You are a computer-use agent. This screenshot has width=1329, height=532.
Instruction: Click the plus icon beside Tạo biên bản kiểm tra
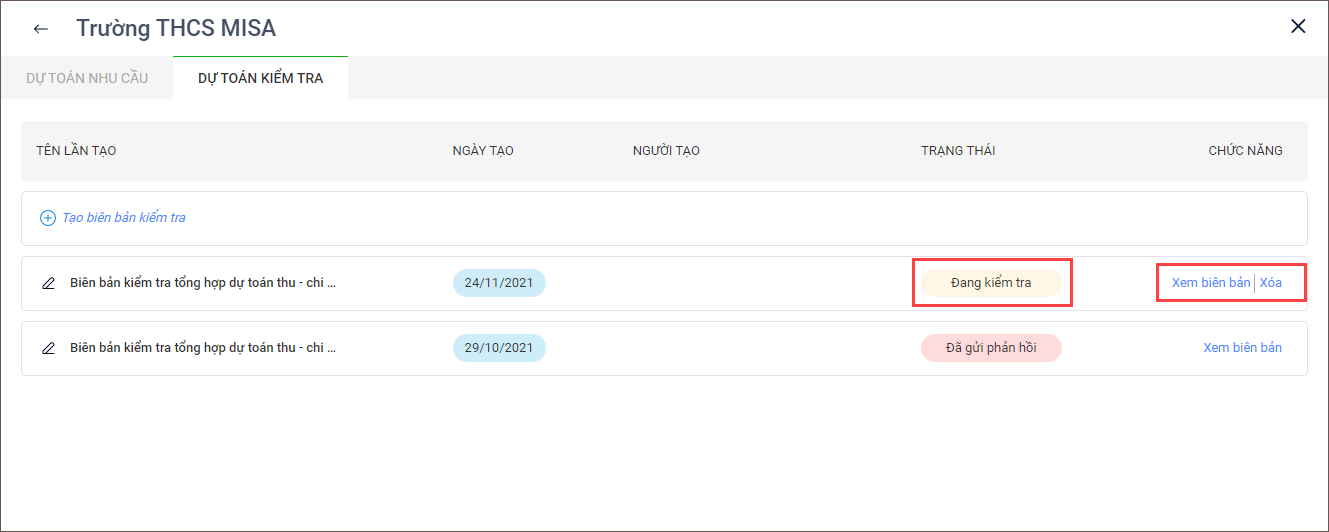47,218
